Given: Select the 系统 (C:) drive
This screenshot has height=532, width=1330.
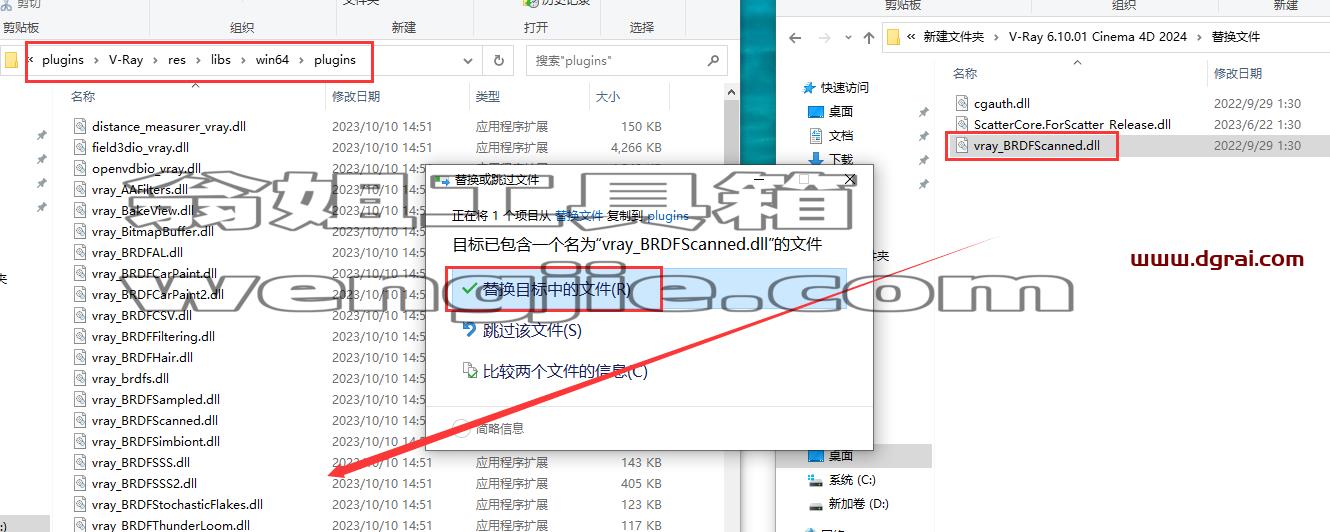Looking at the screenshot, I should coord(841,480).
